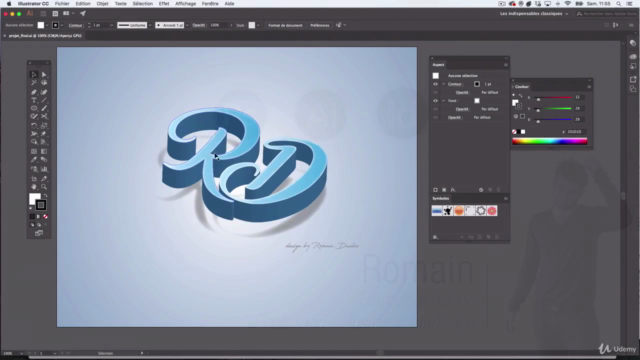Select the Magic Wand tool
Screen dimensions: 640x360
tap(34, 83)
